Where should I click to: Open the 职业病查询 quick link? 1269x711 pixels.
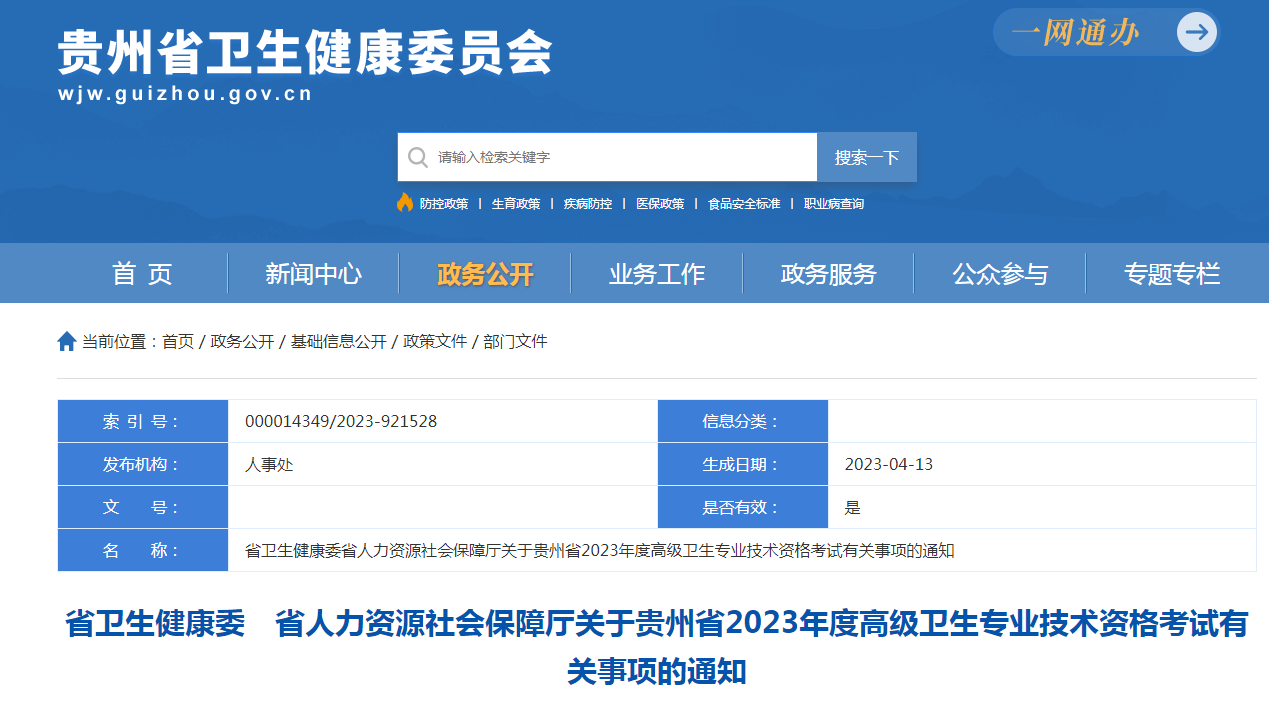click(x=834, y=204)
